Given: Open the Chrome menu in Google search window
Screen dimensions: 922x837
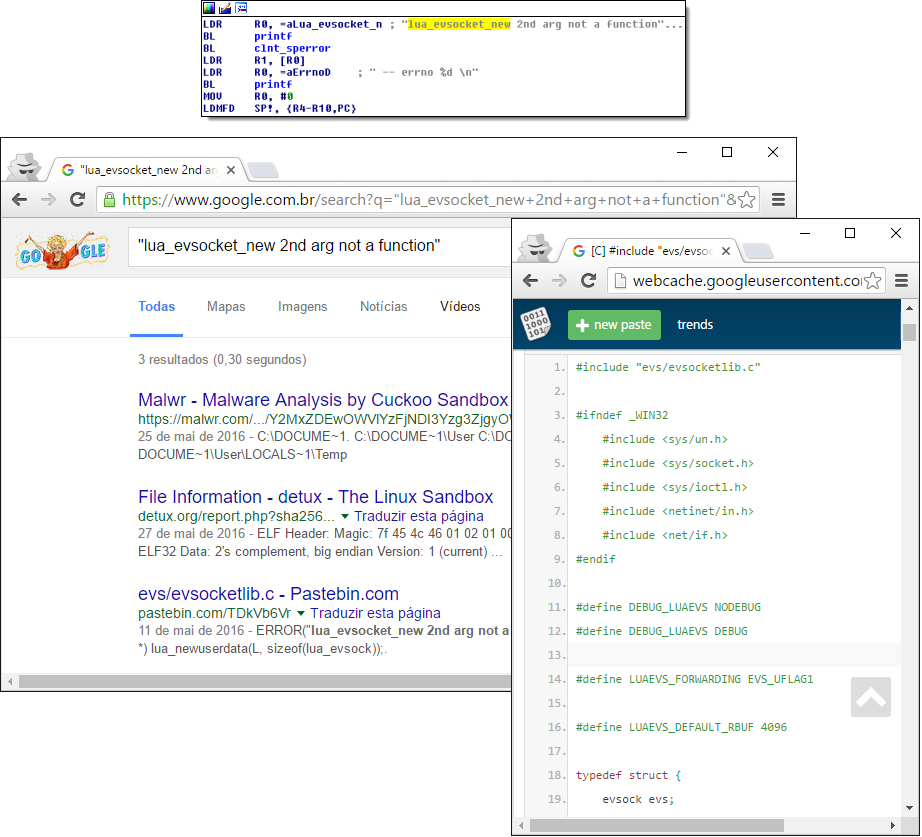Looking at the screenshot, I should [778, 199].
